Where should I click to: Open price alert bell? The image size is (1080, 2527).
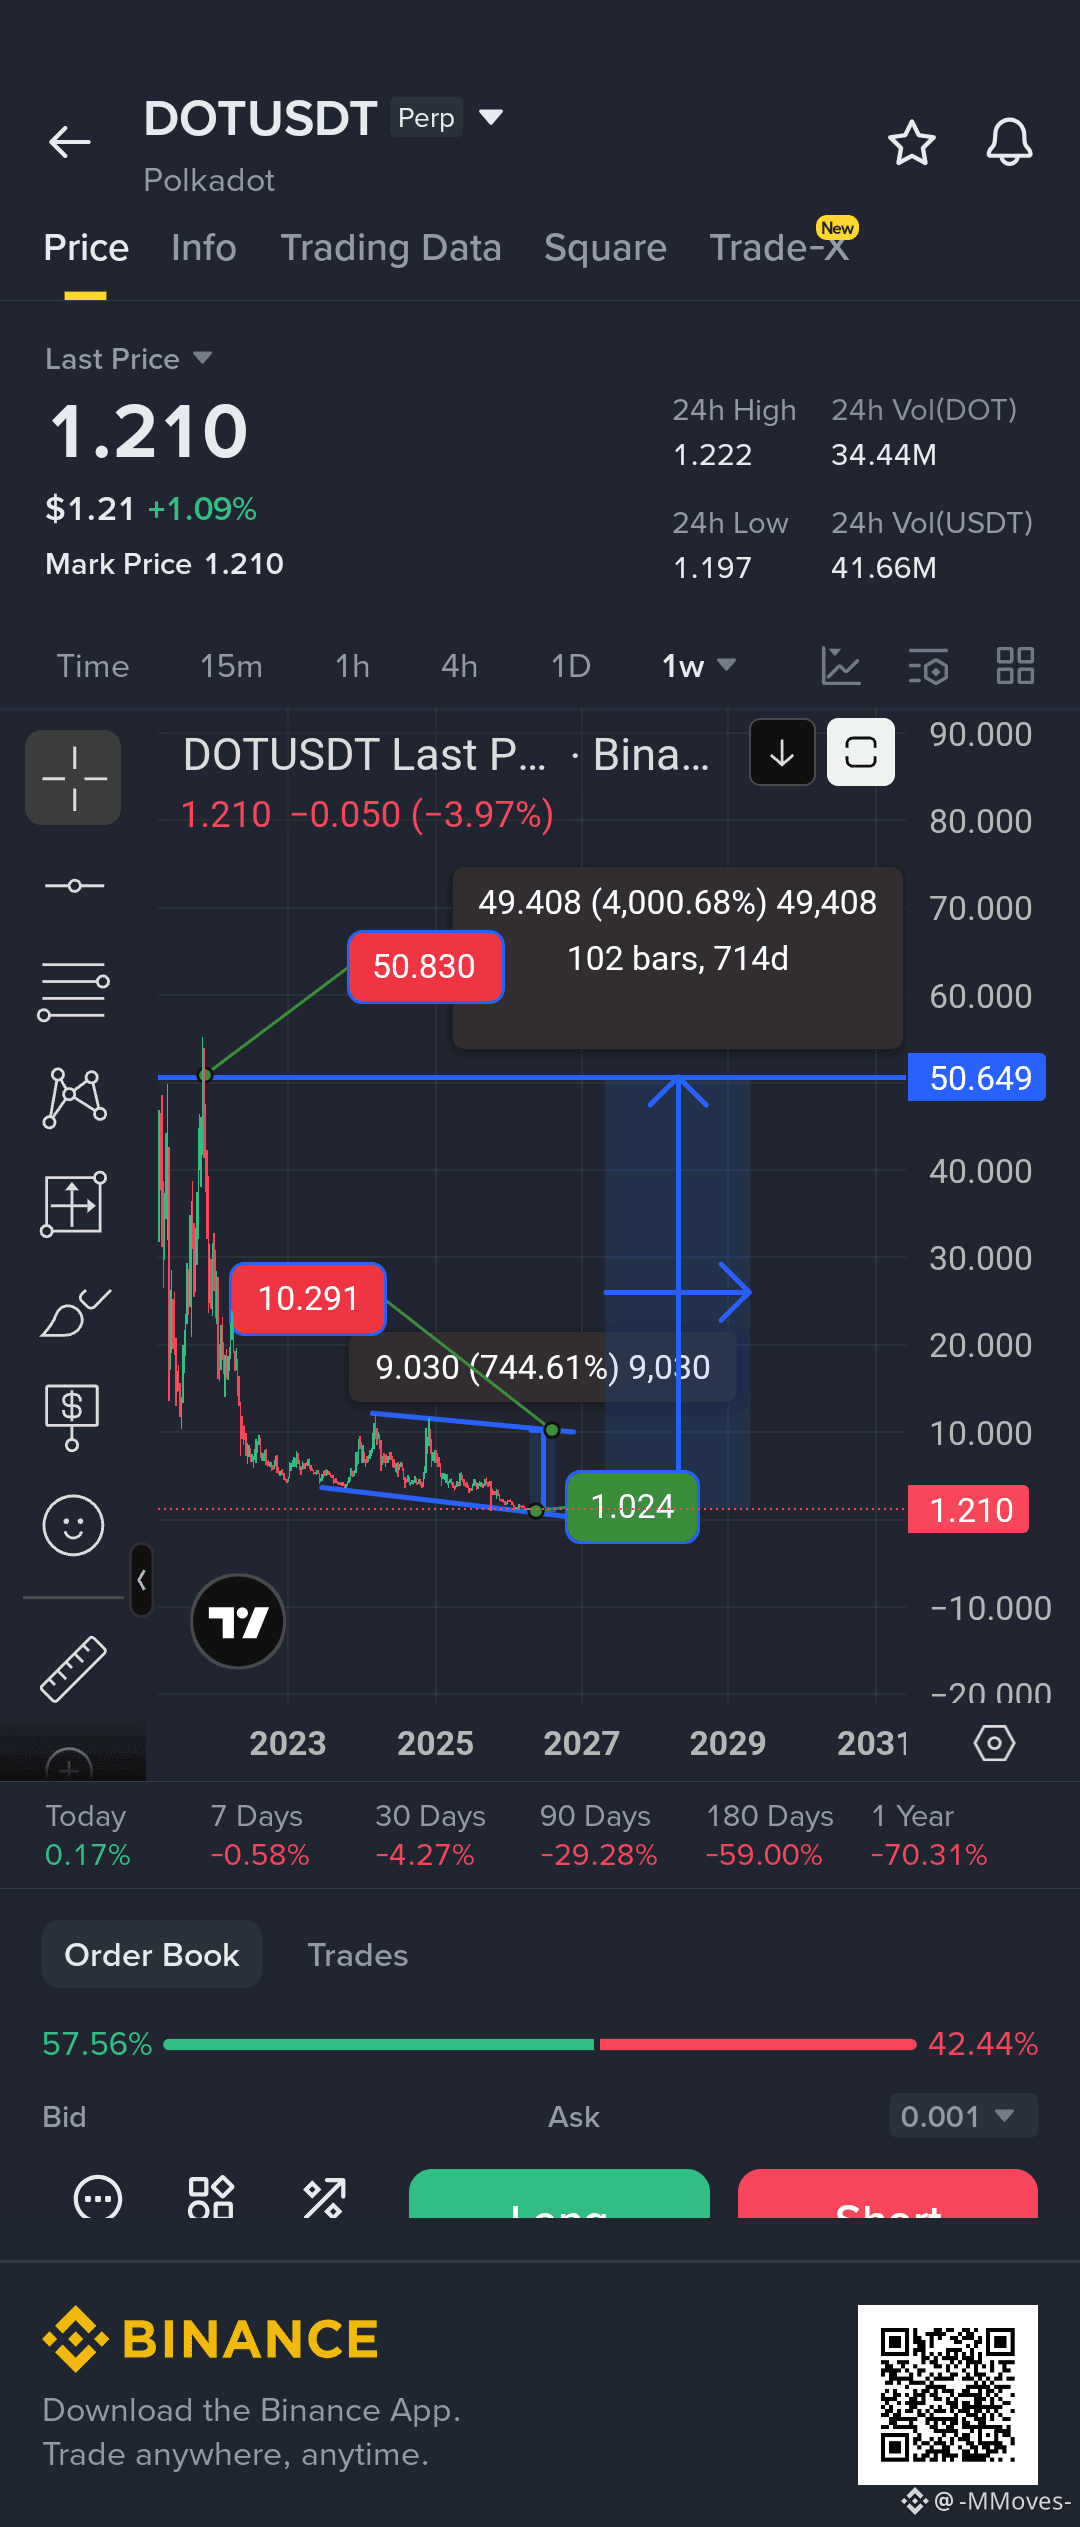tap(1009, 142)
